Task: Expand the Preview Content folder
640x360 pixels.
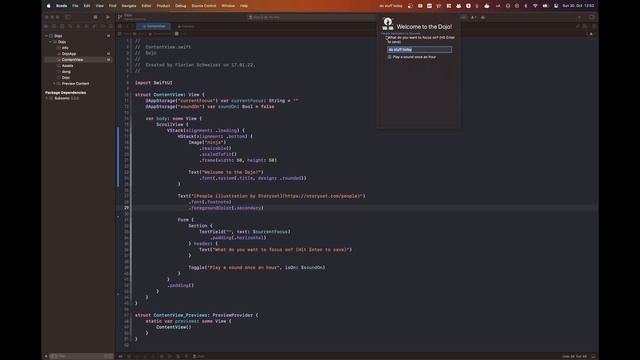Action: pos(54,84)
